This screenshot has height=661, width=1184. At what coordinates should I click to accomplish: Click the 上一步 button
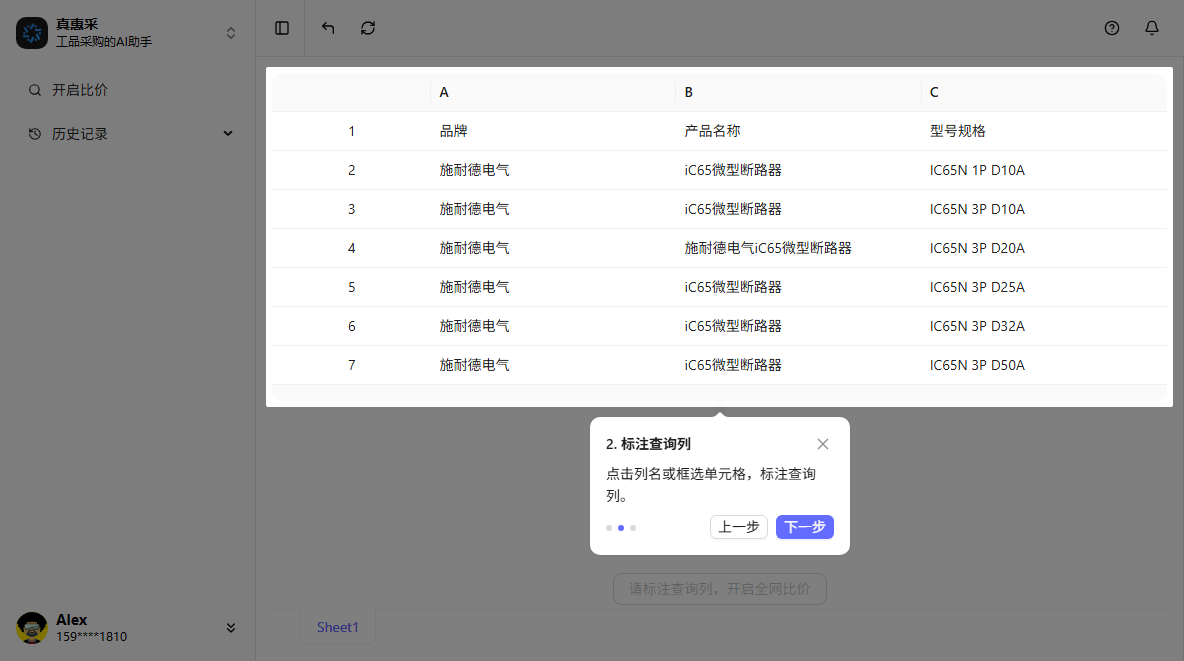pyautogui.click(x=739, y=527)
